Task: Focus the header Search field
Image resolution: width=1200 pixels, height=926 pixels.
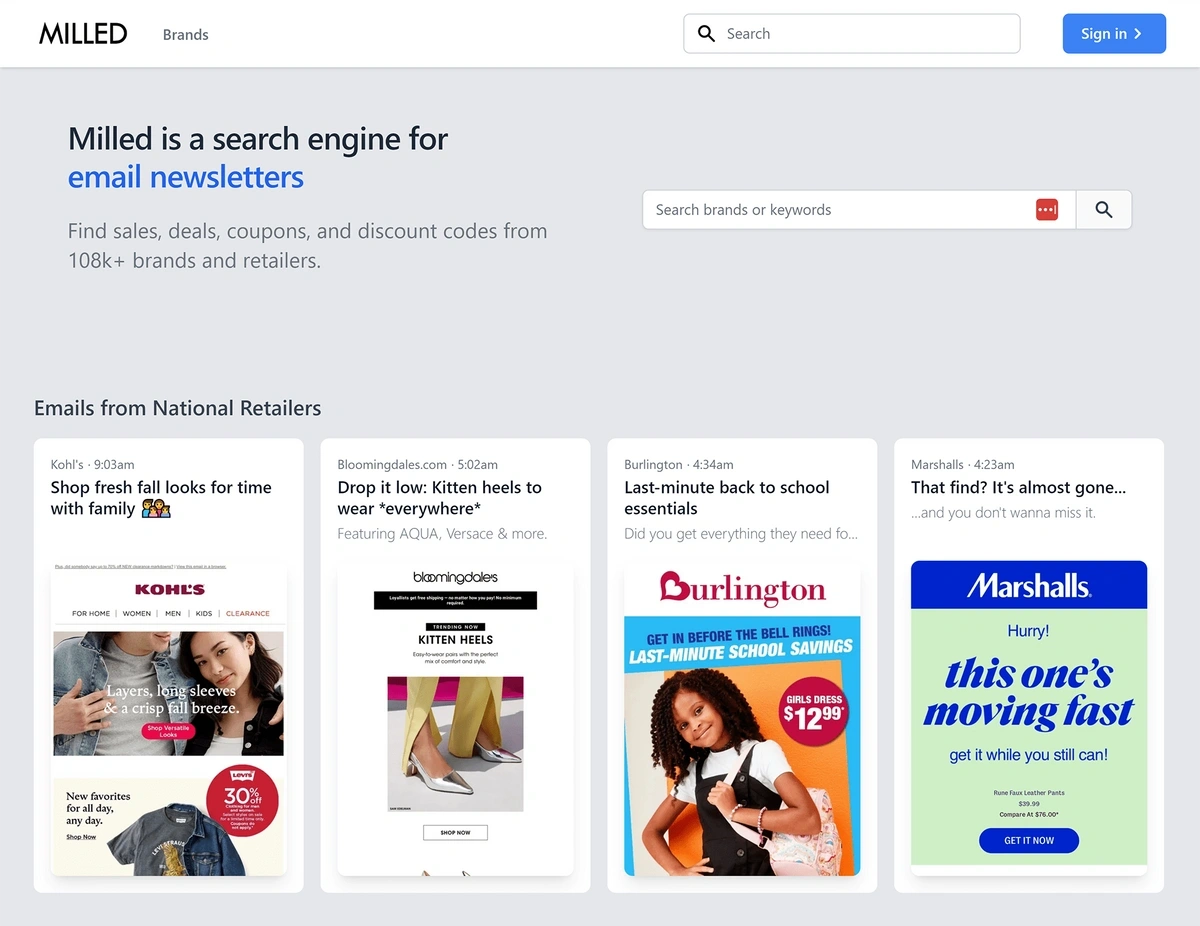Action: (852, 34)
